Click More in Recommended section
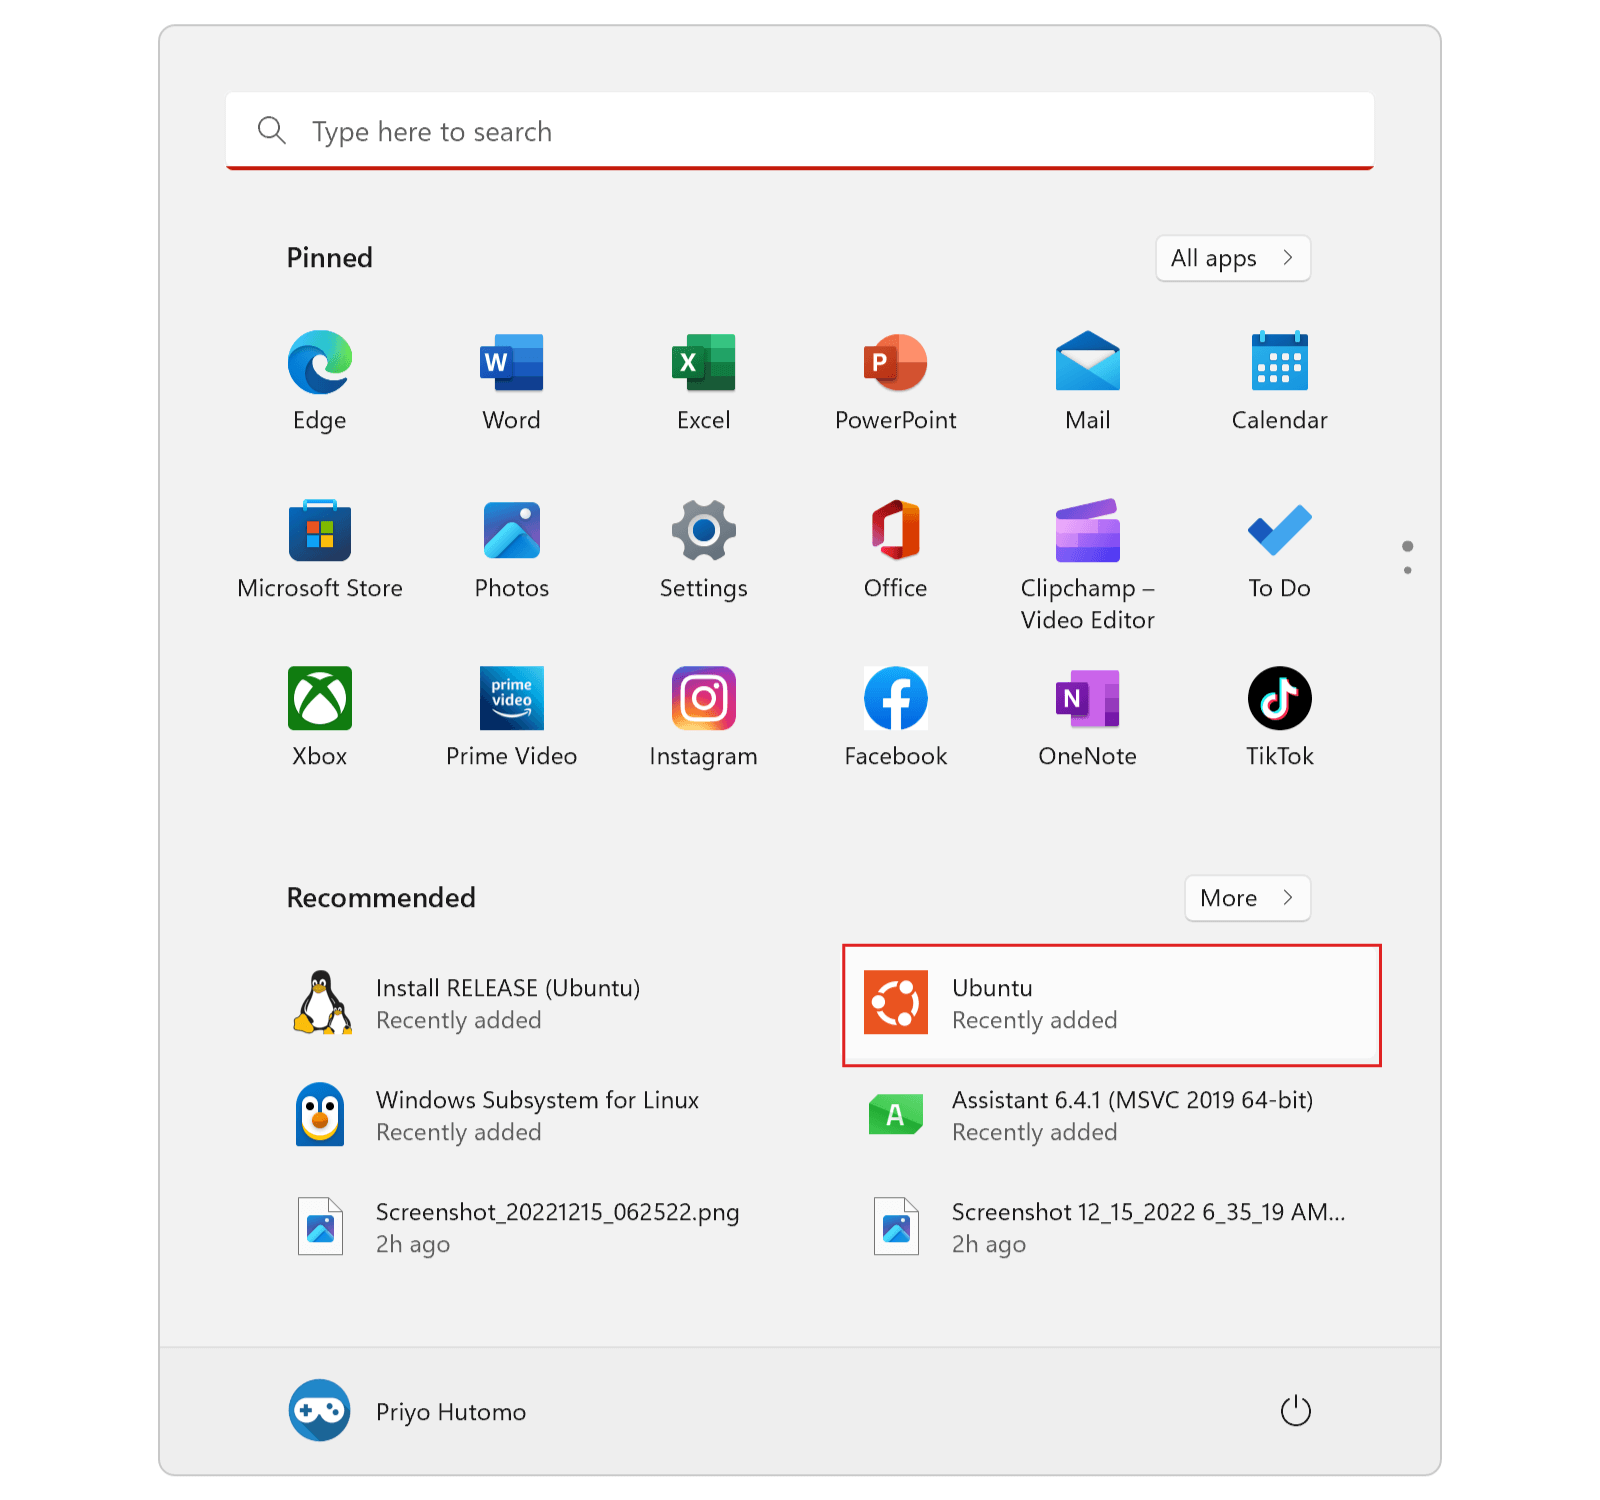Image resolution: width=1600 pixels, height=1500 pixels. point(1248,898)
